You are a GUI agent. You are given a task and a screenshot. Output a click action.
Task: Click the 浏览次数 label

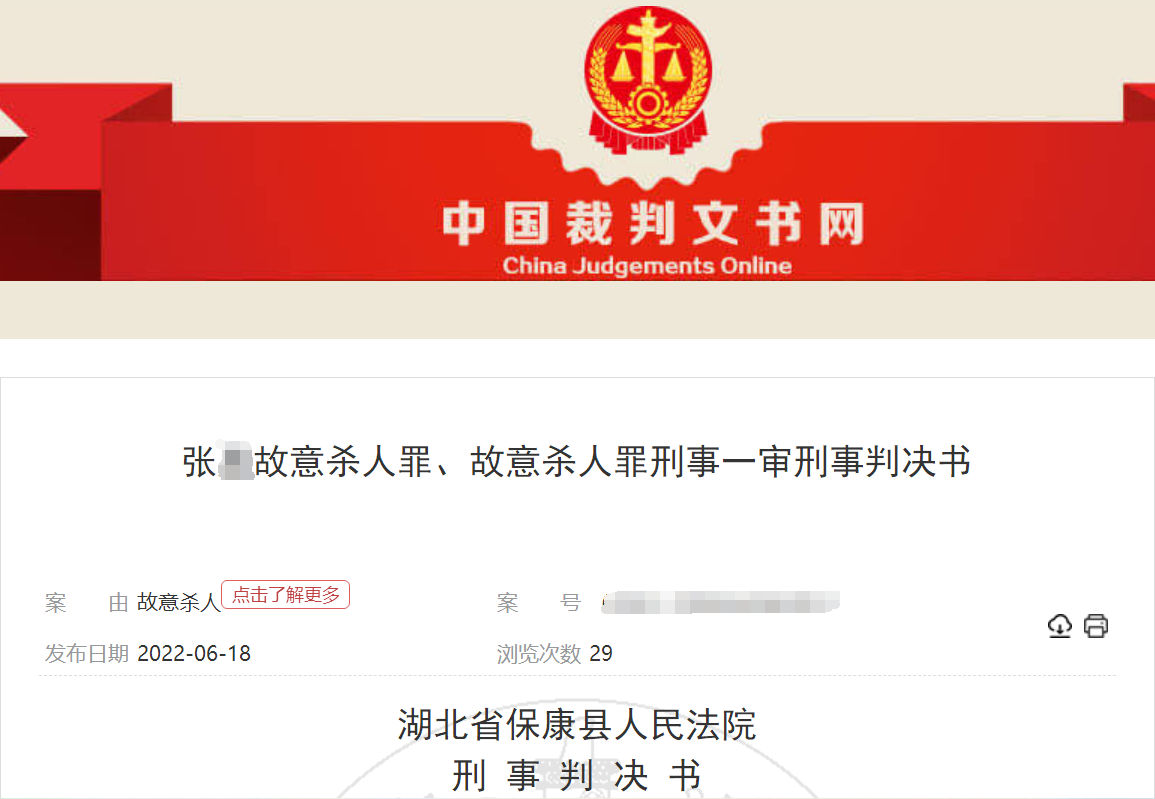538,653
